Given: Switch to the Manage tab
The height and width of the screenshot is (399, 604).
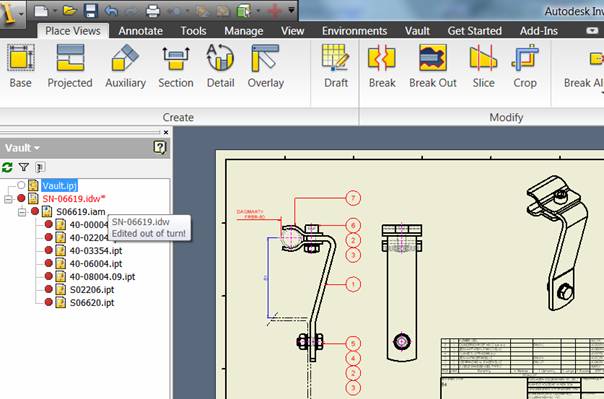Looking at the screenshot, I should click(x=244, y=31).
